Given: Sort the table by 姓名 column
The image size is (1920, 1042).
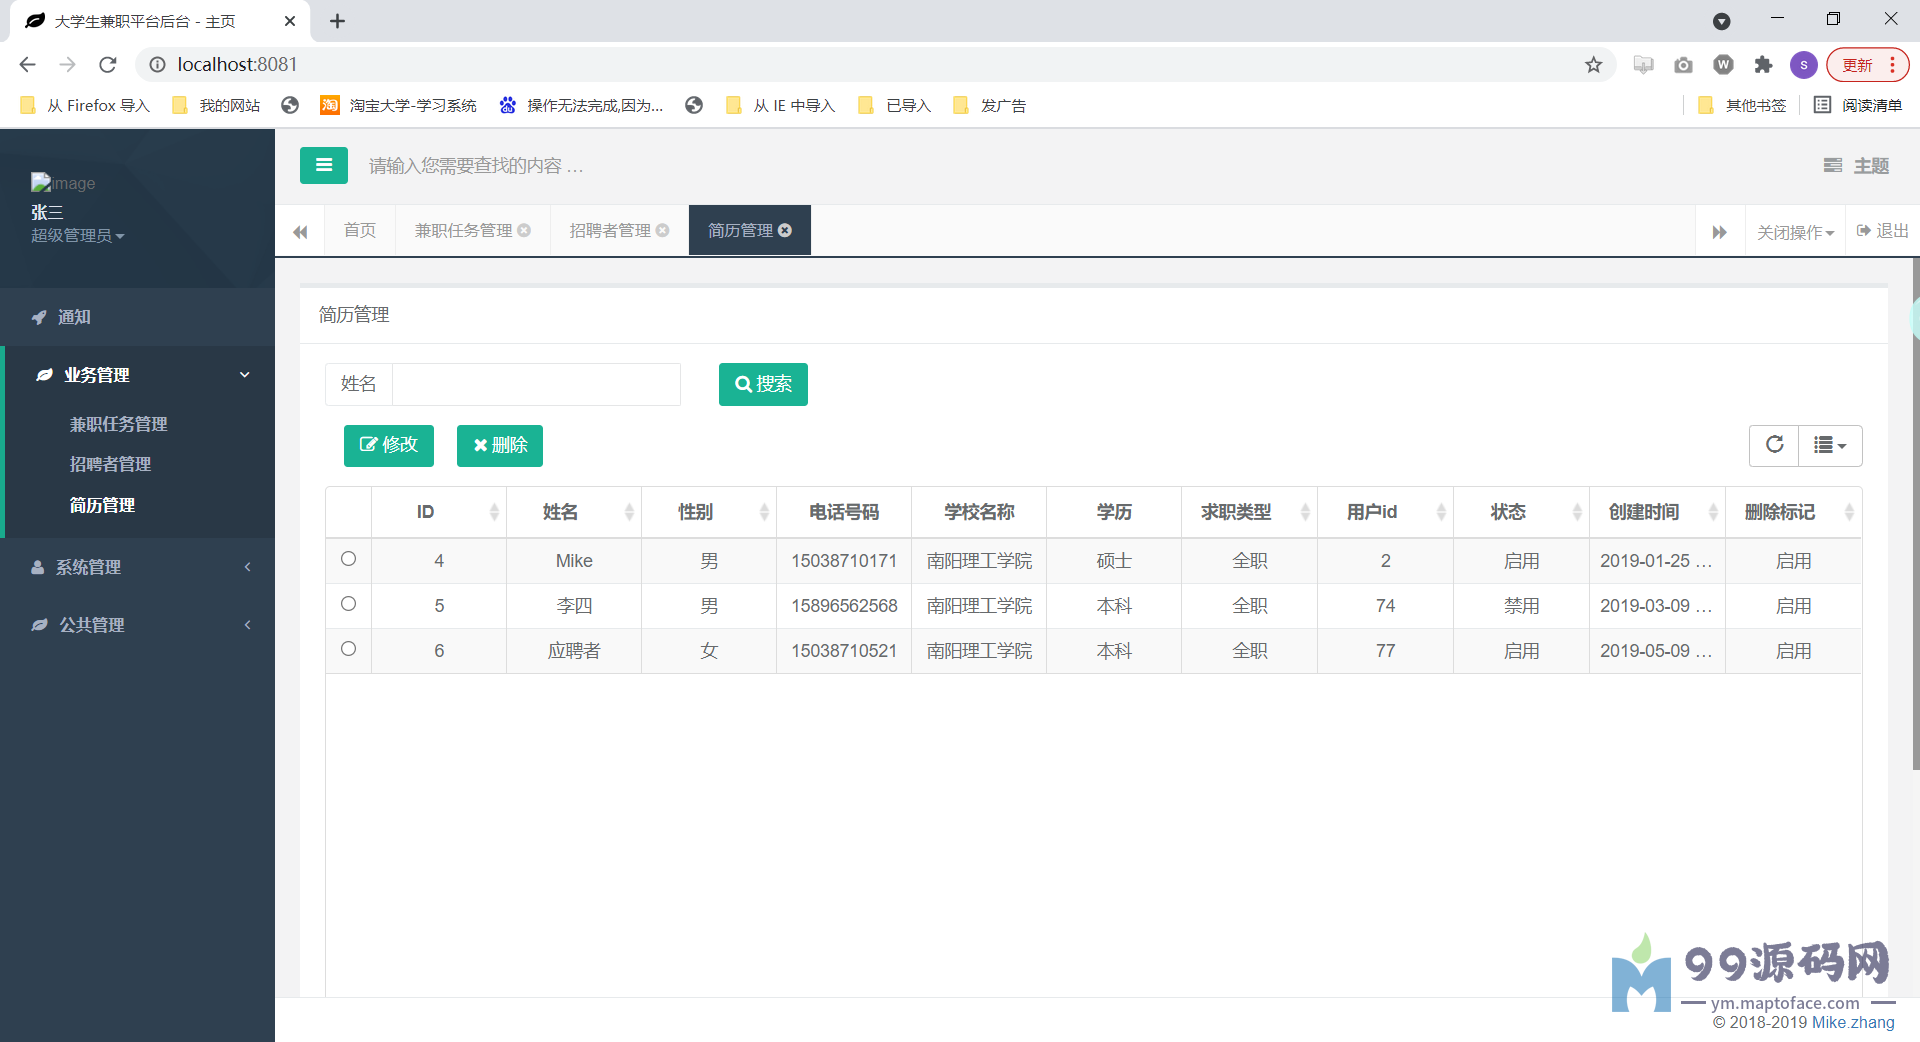Looking at the screenshot, I should [x=574, y=512].
